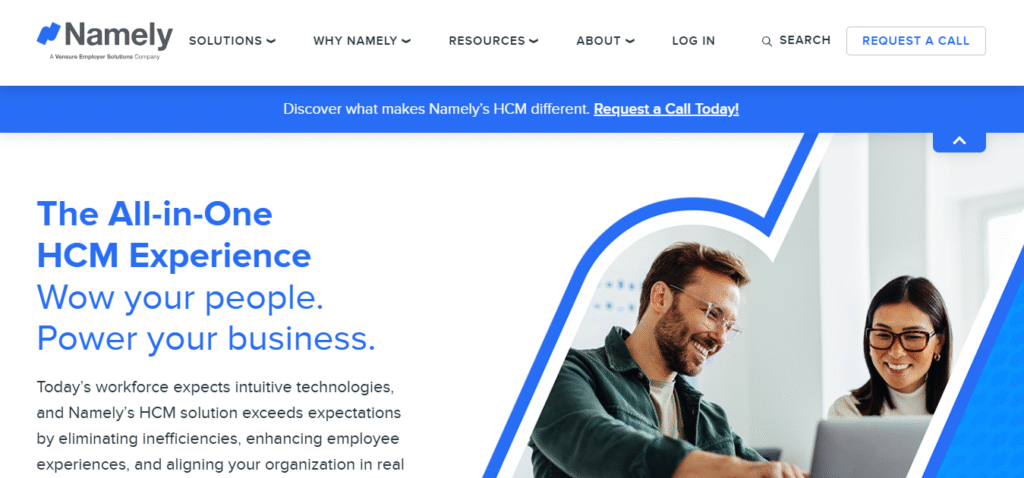
Task: Click the chevron next to Solutions
Action: tap(271, 41)
